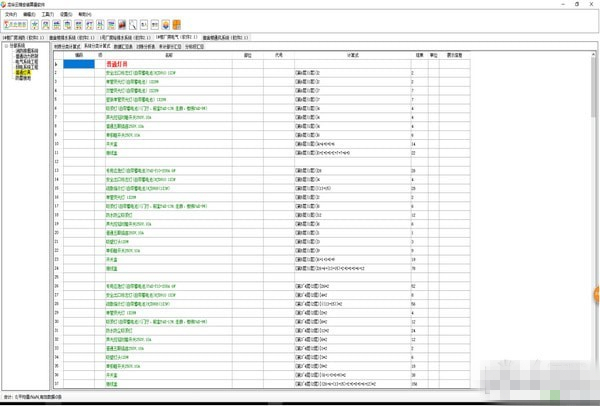Image resolution: width=600 pixels, height=406 pixels.
Task: Click the 灯 toolbar icon
Action: (89, 25)
